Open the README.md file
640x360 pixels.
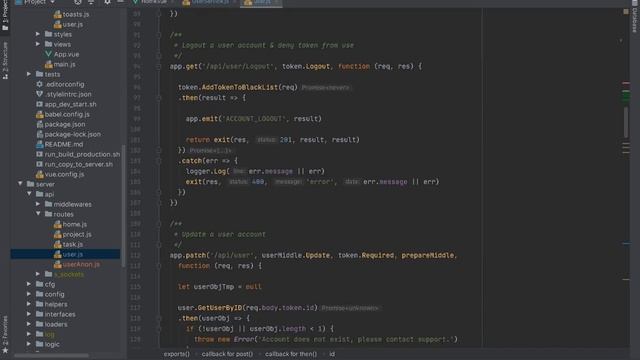pyautogui.click(x=60, y=144)
